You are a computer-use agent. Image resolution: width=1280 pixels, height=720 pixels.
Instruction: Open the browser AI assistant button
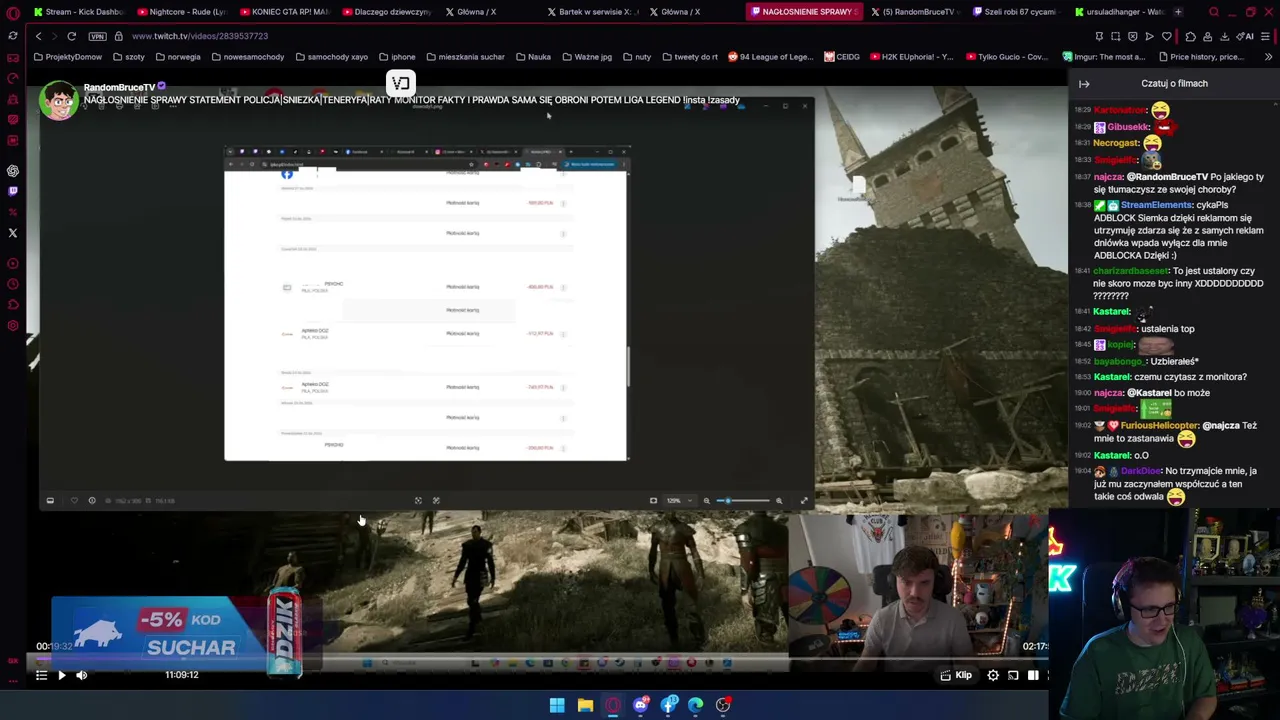1246,36
